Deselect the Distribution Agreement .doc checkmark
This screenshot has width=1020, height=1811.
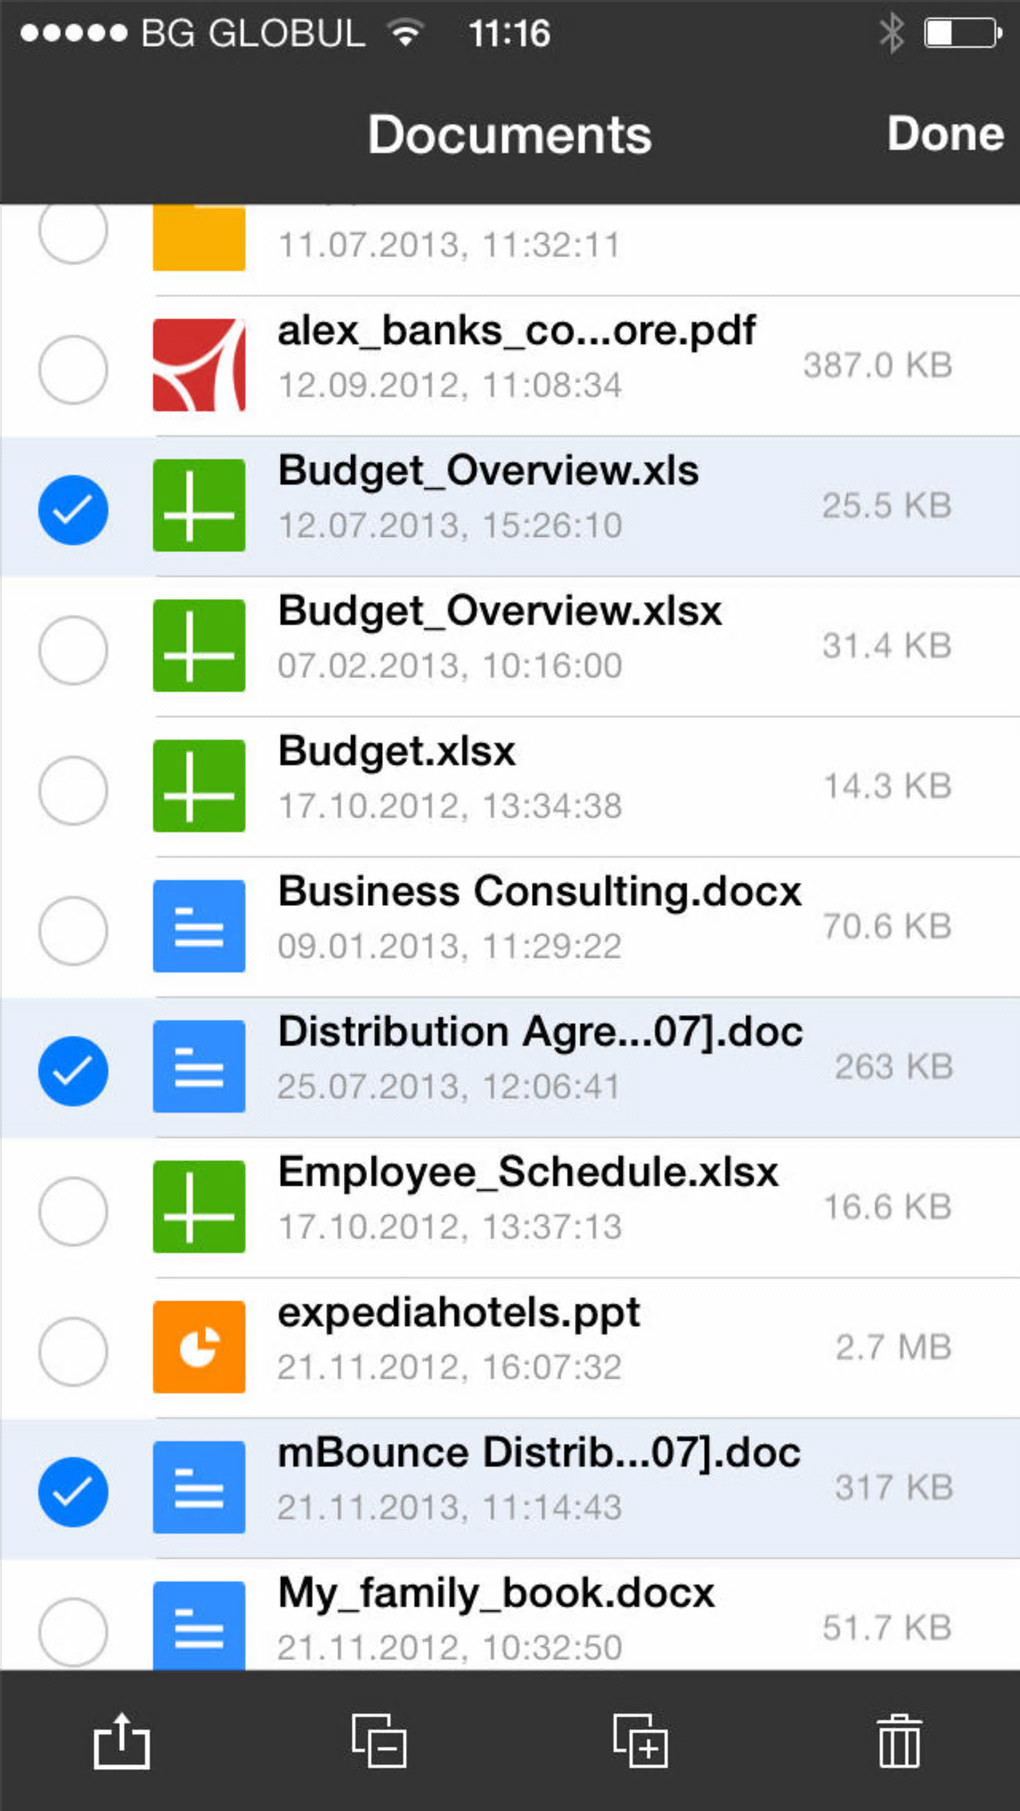click(73, 1071)
